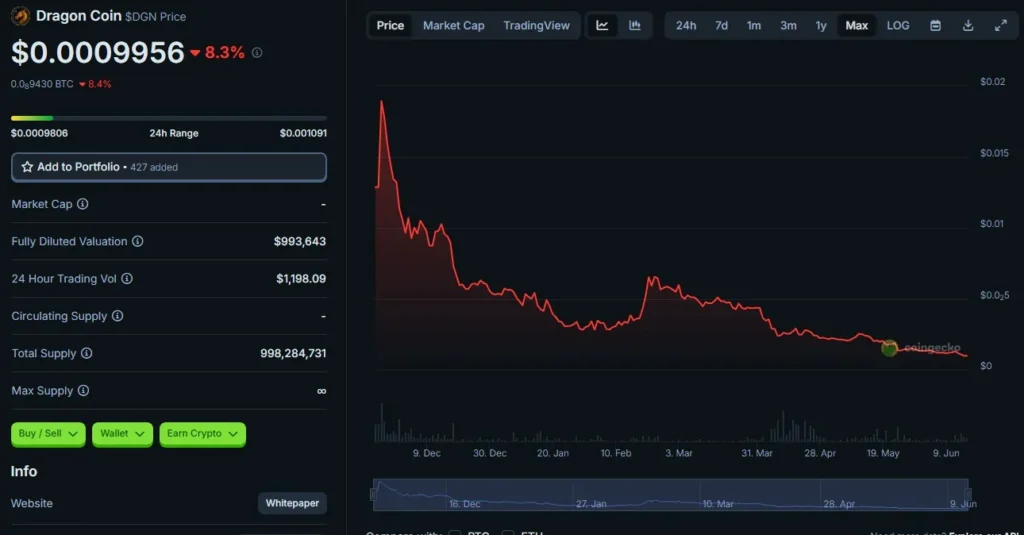Click the CoinGecko marker on the chart
The image size is (1024, 535).
pos(889,348)
